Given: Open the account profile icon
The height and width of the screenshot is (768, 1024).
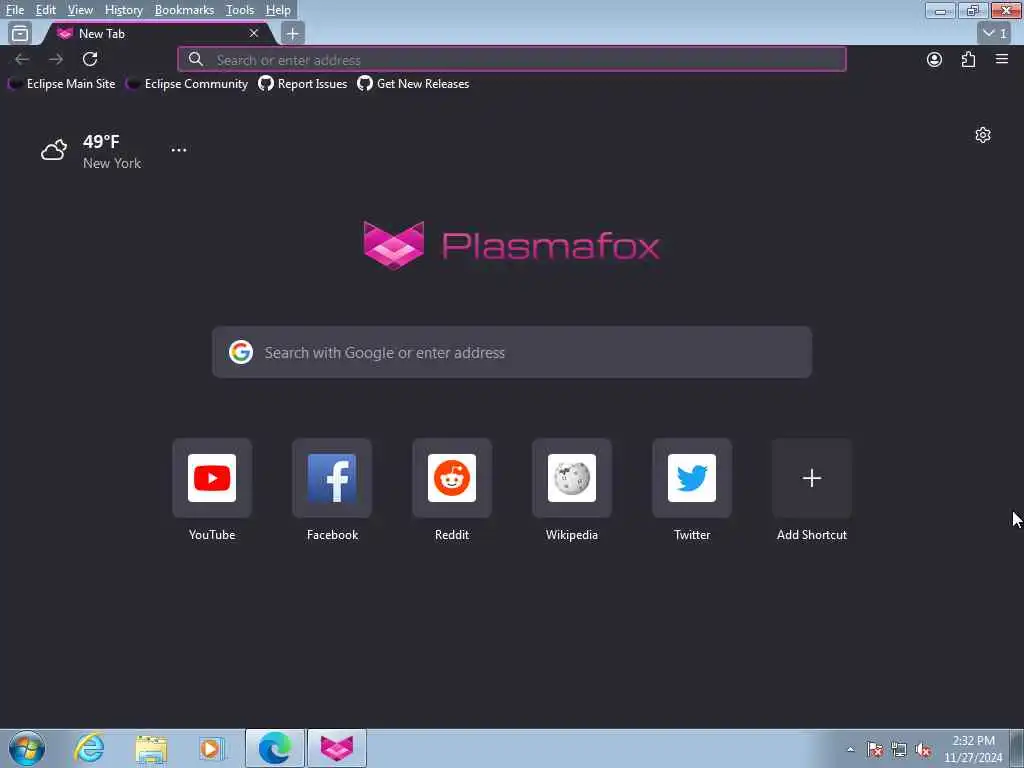Looking at the screenshot, I should click(x=935, y=59).
